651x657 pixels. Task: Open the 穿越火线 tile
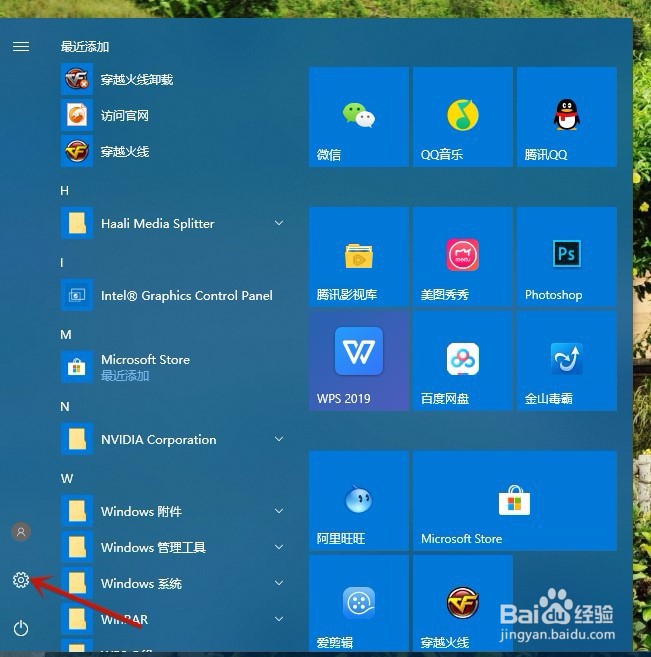(x=462, y=603)
